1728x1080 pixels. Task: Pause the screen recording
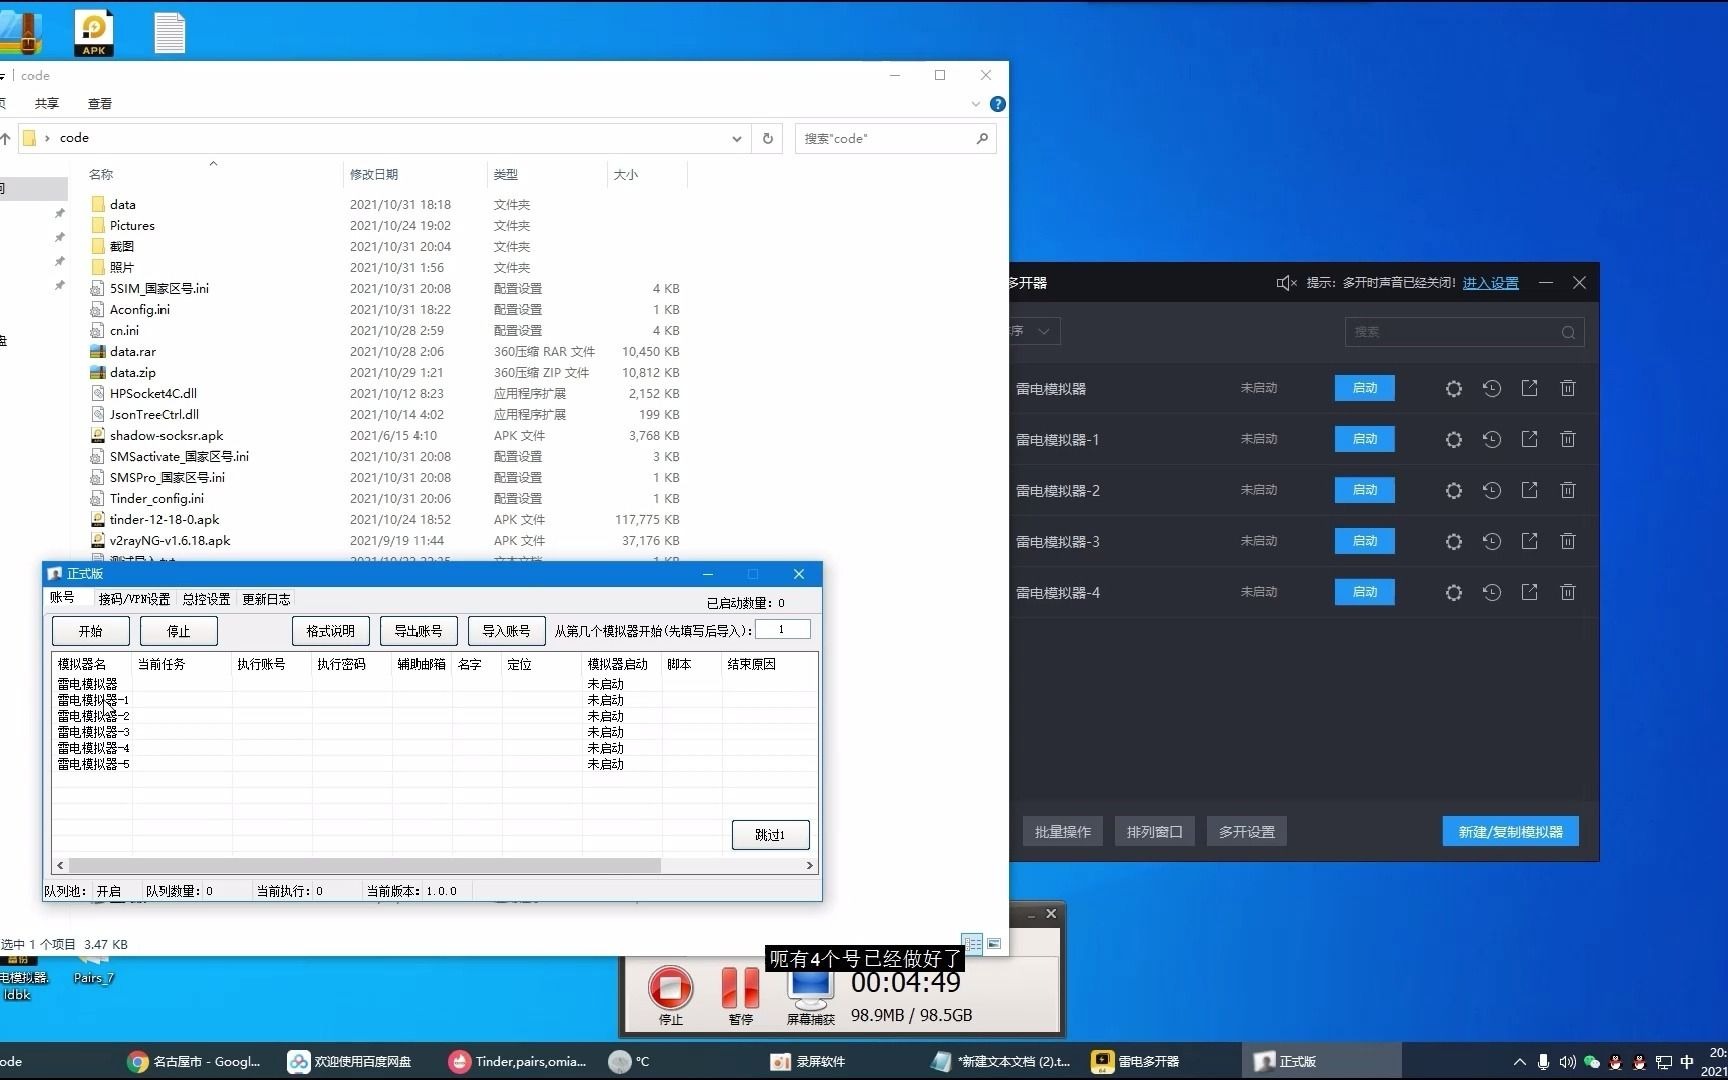740,988
